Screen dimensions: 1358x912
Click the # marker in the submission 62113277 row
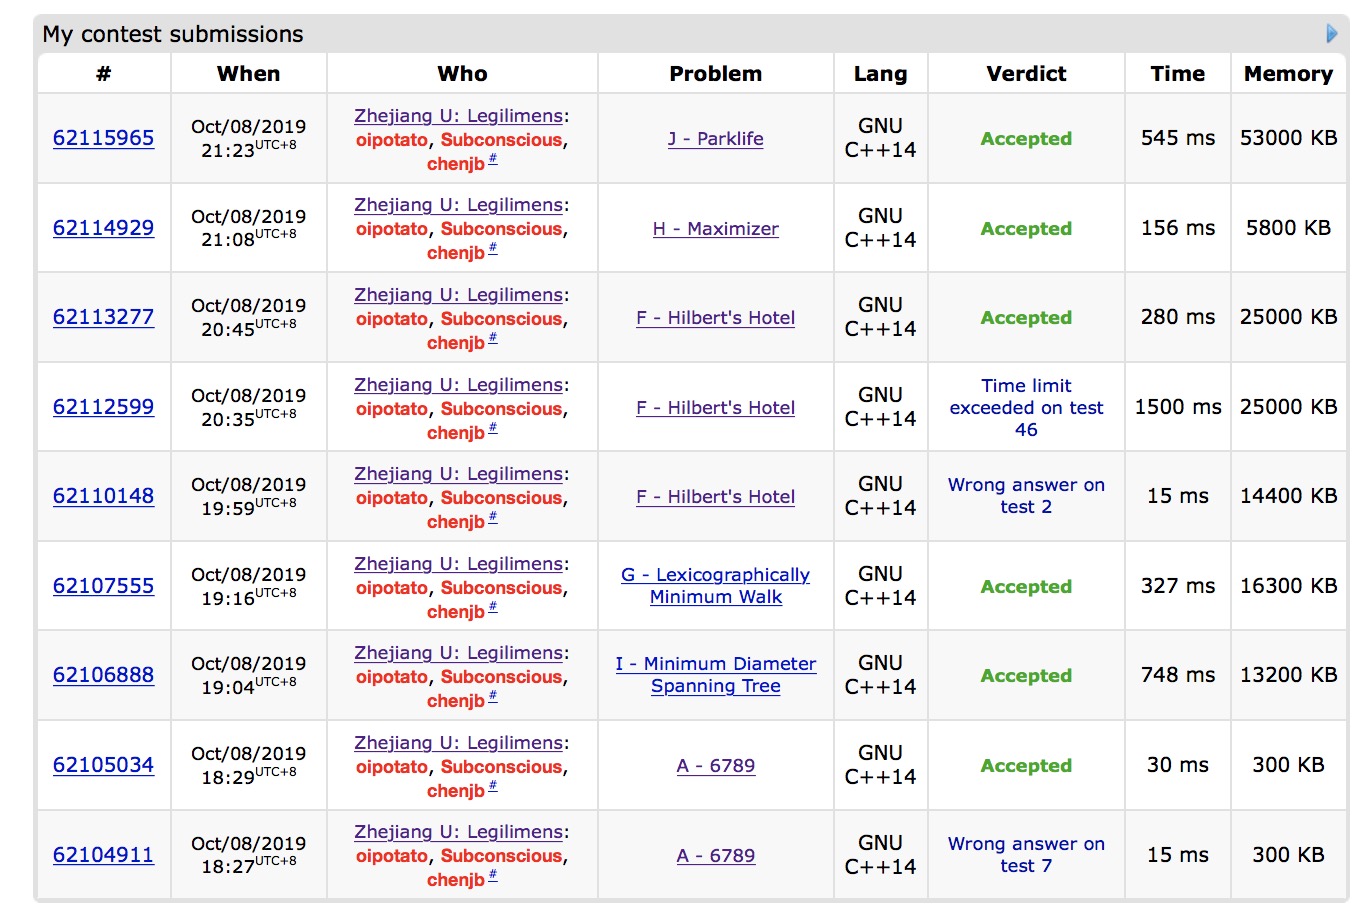[493, 339]
